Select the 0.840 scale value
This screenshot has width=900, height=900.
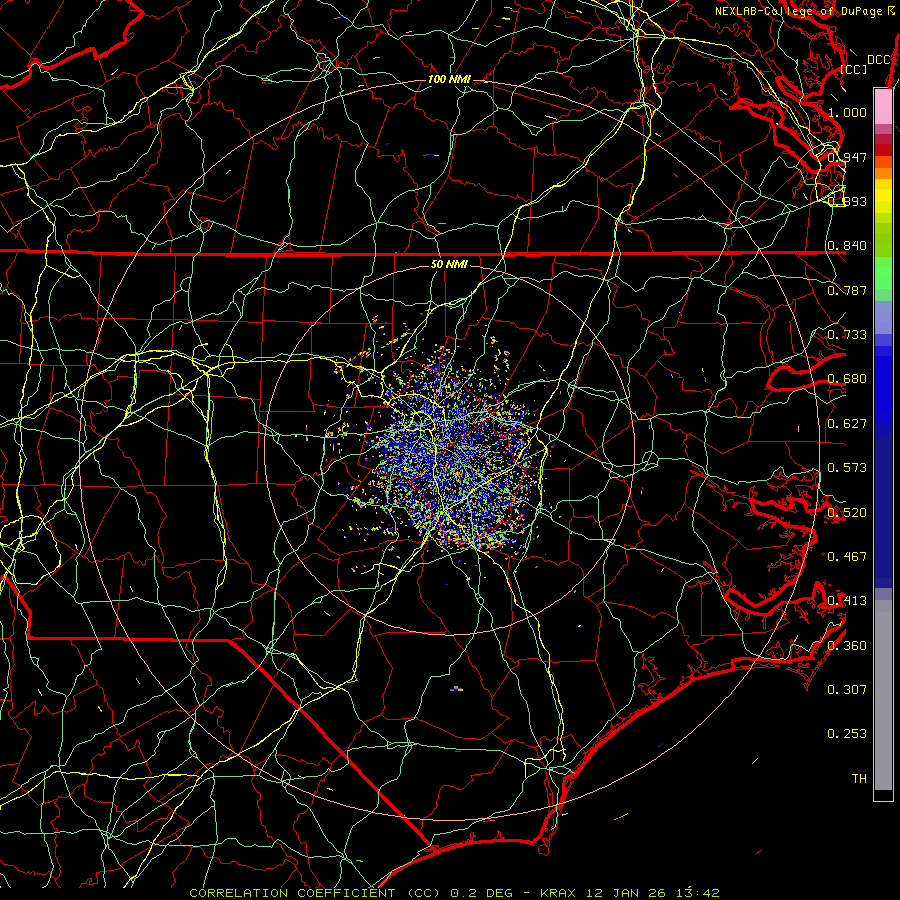click(847, 246)
